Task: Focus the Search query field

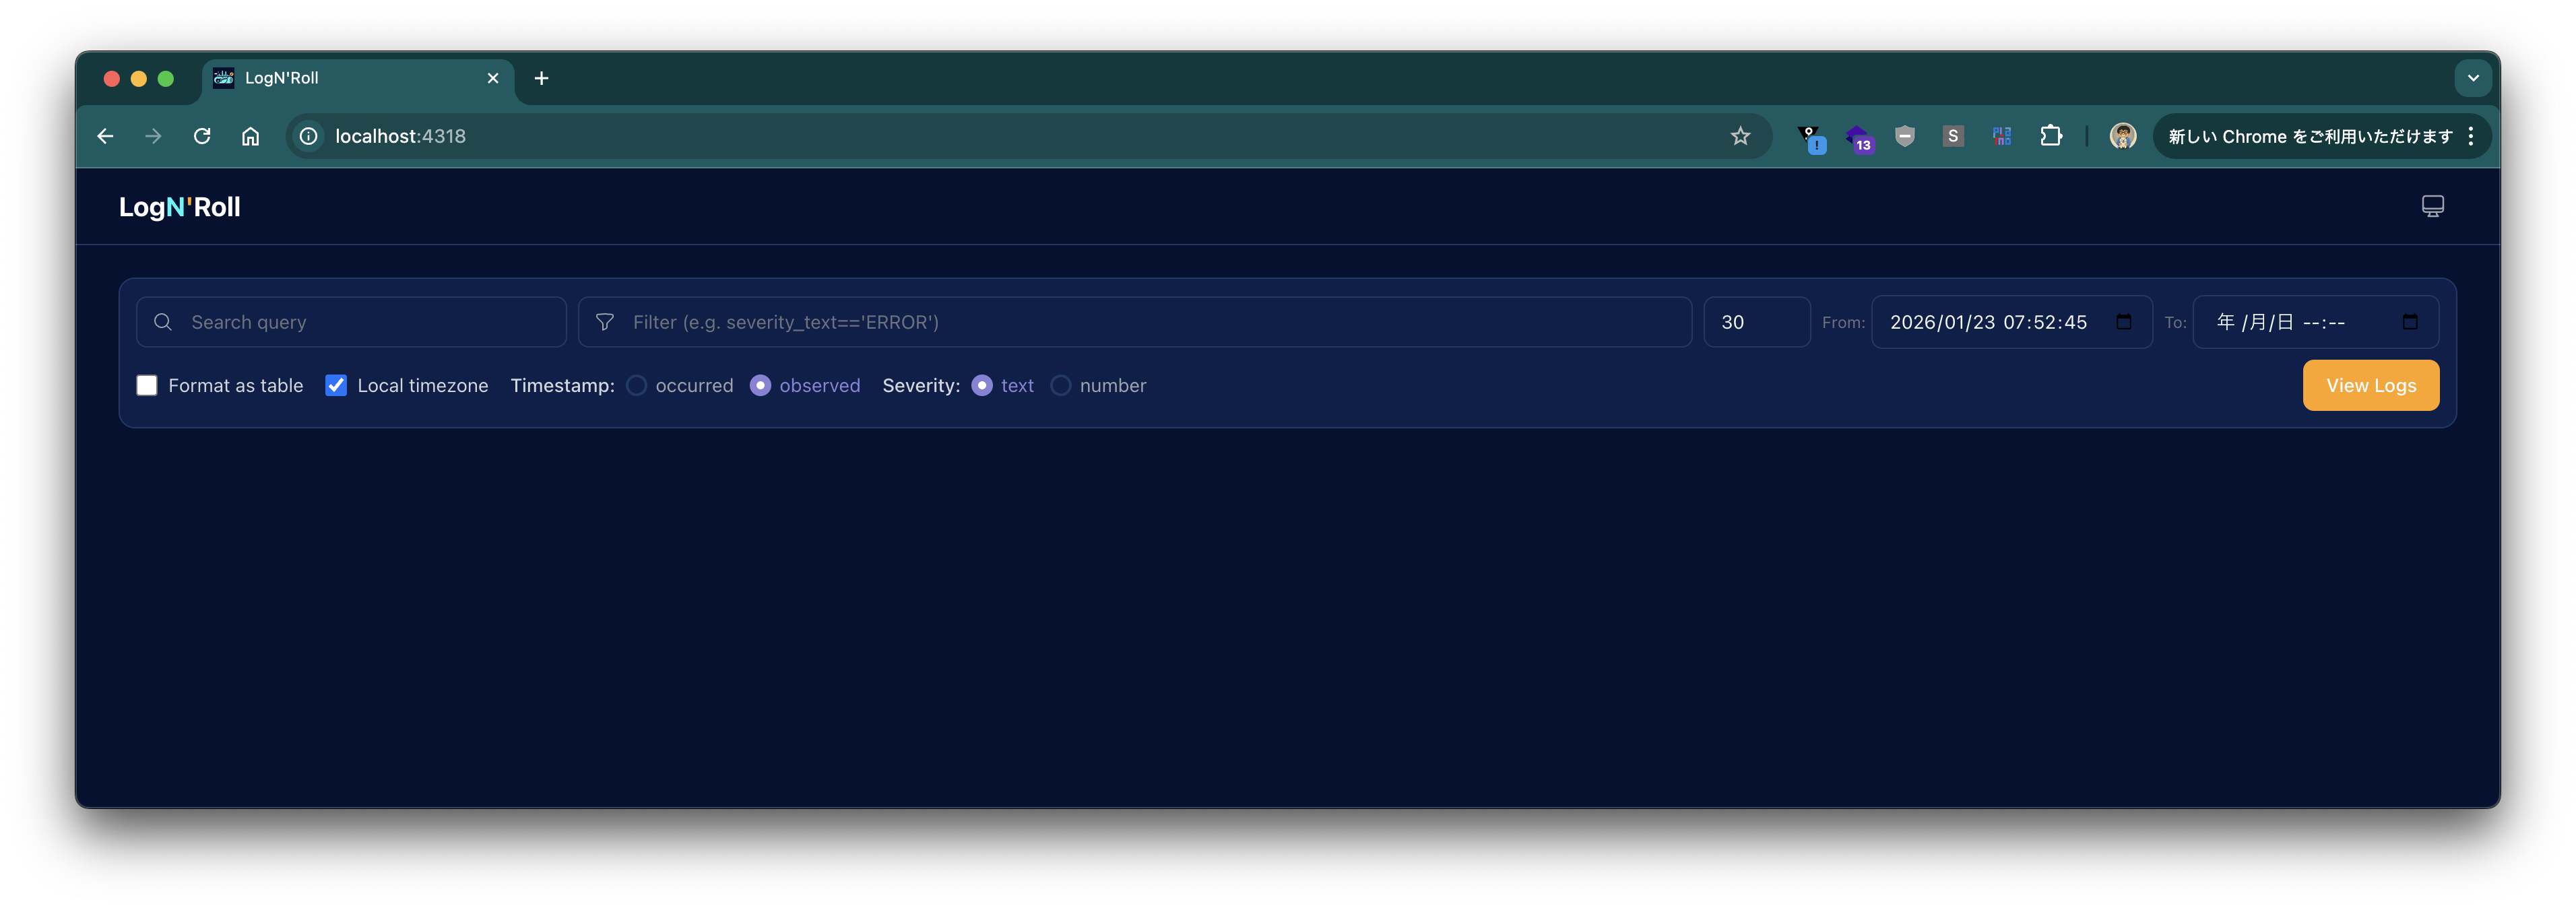Action: (x=370, y=322)
